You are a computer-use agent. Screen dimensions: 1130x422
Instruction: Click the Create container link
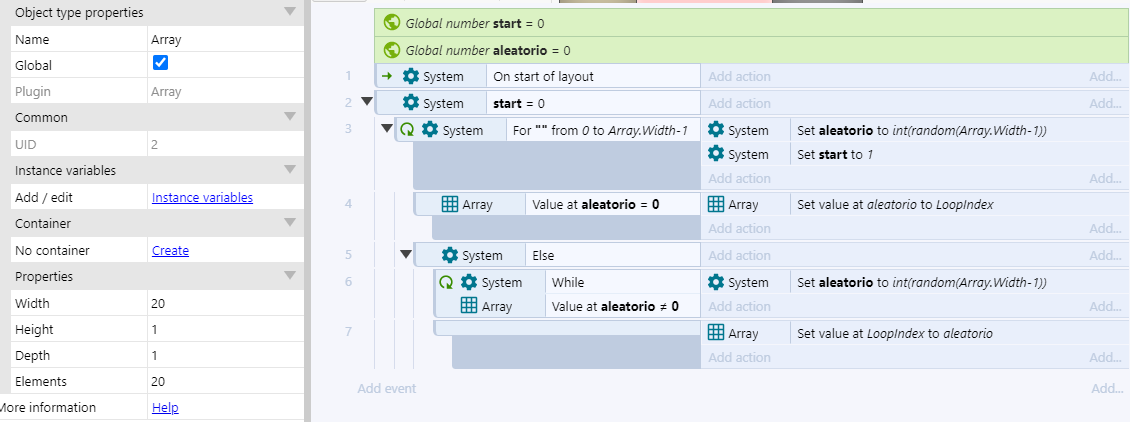[170, 251]
